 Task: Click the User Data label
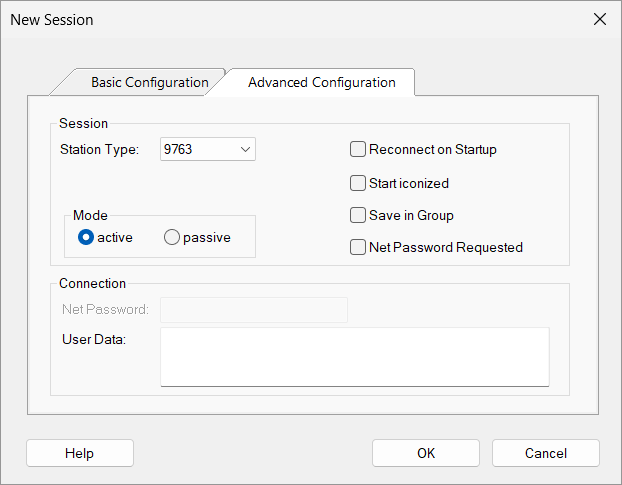click(94, 339)
